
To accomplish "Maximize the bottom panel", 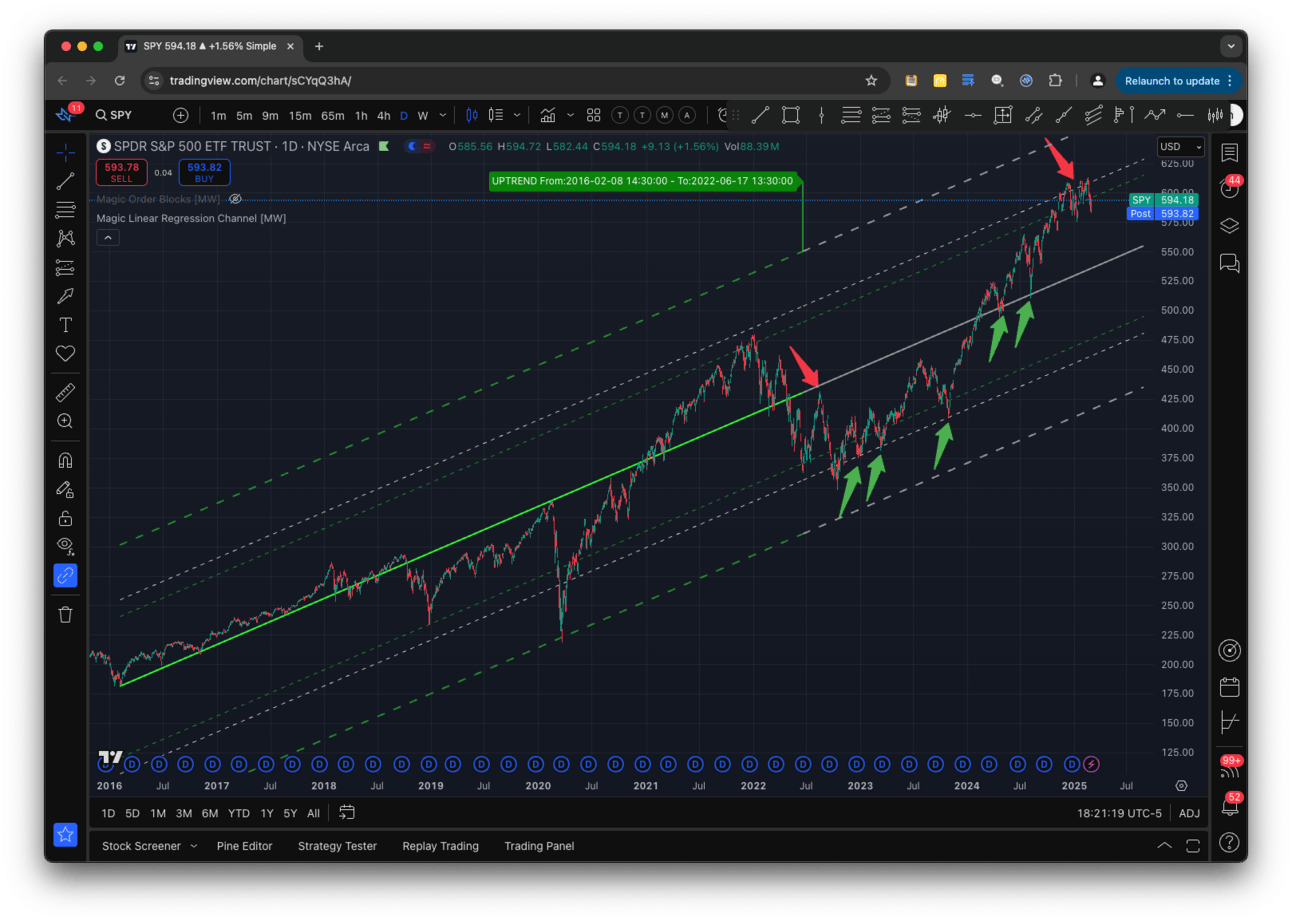I will click(x=1192, y=846).
